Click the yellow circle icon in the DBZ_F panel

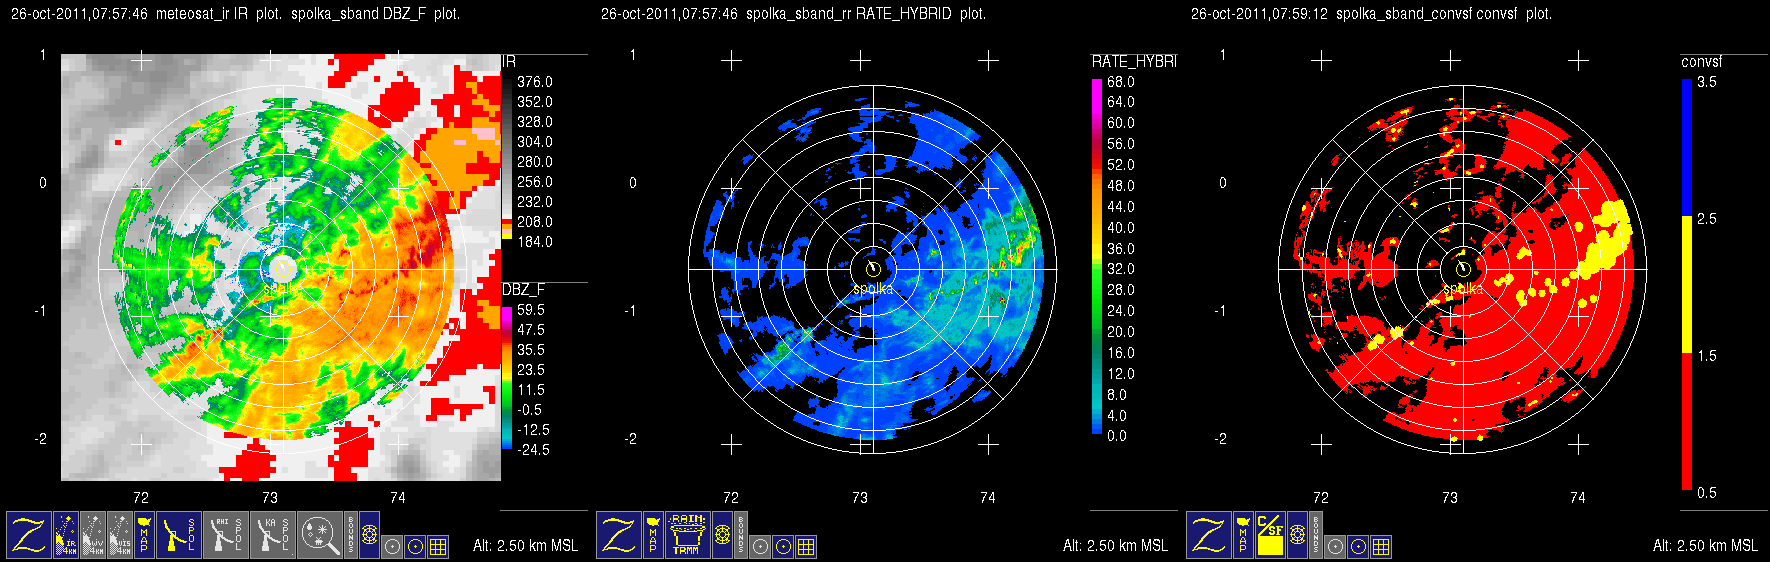tap(415, 546)
